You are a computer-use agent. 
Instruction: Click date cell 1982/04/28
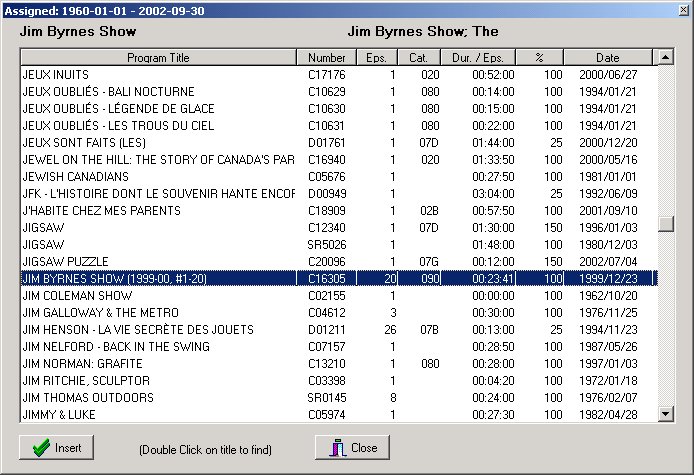(x=608, y=414)
